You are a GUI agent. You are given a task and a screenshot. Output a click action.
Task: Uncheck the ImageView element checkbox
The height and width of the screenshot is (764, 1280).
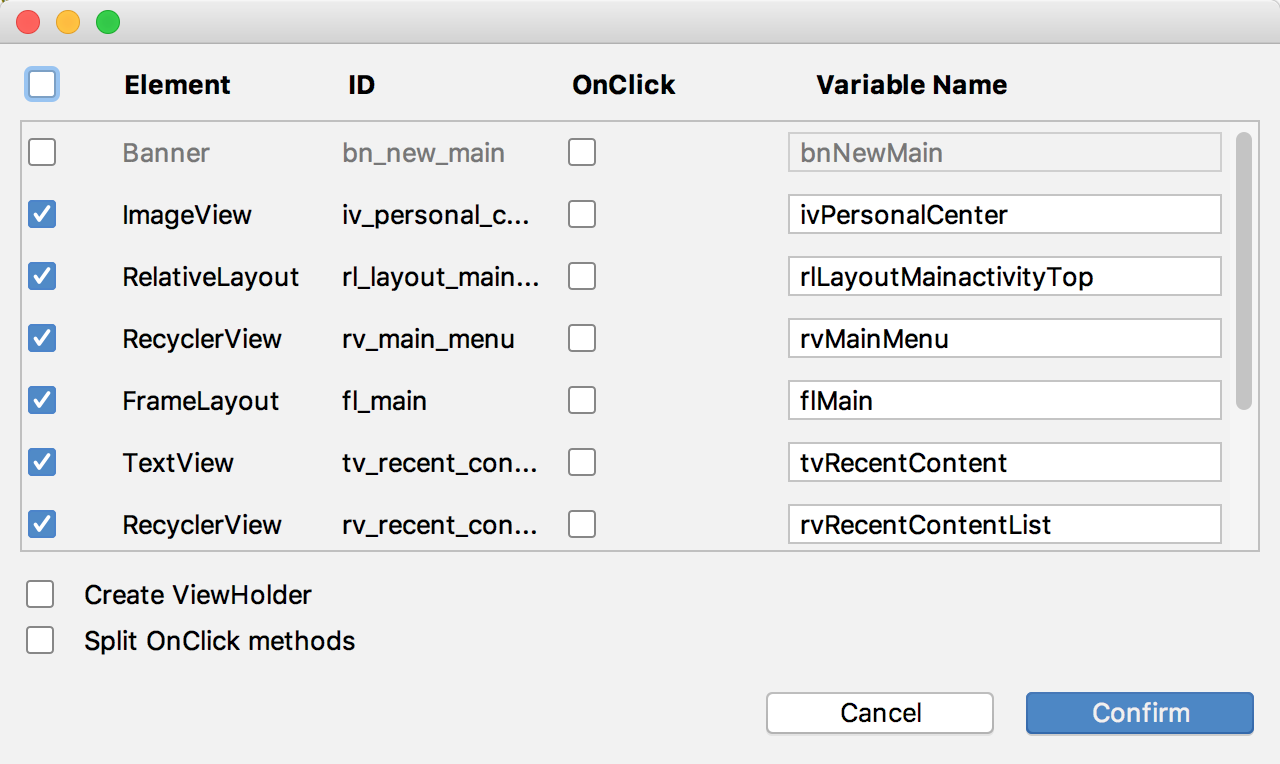42,214
